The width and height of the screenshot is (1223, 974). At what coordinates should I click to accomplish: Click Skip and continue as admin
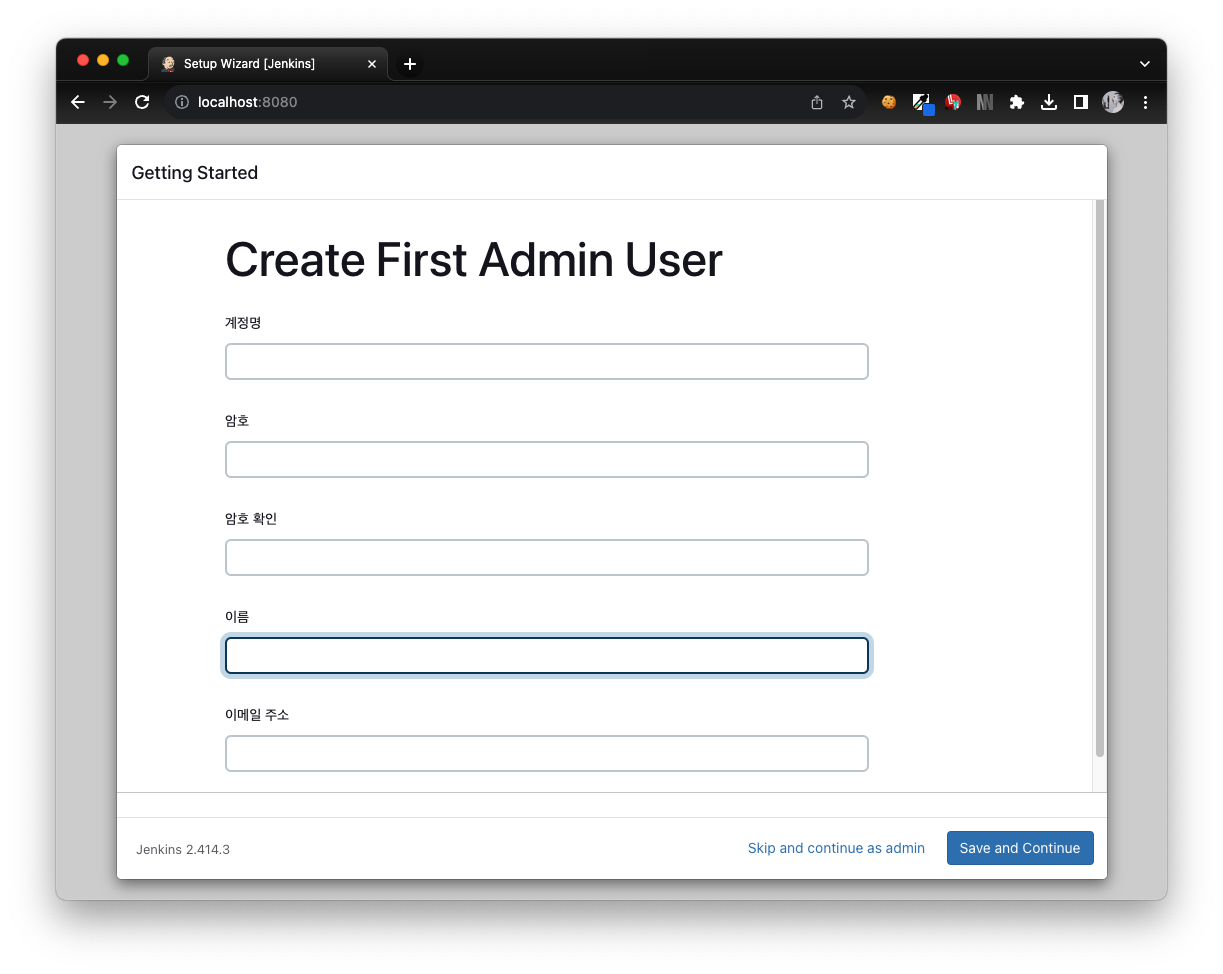pyautogui.click(x=836, y=848)
